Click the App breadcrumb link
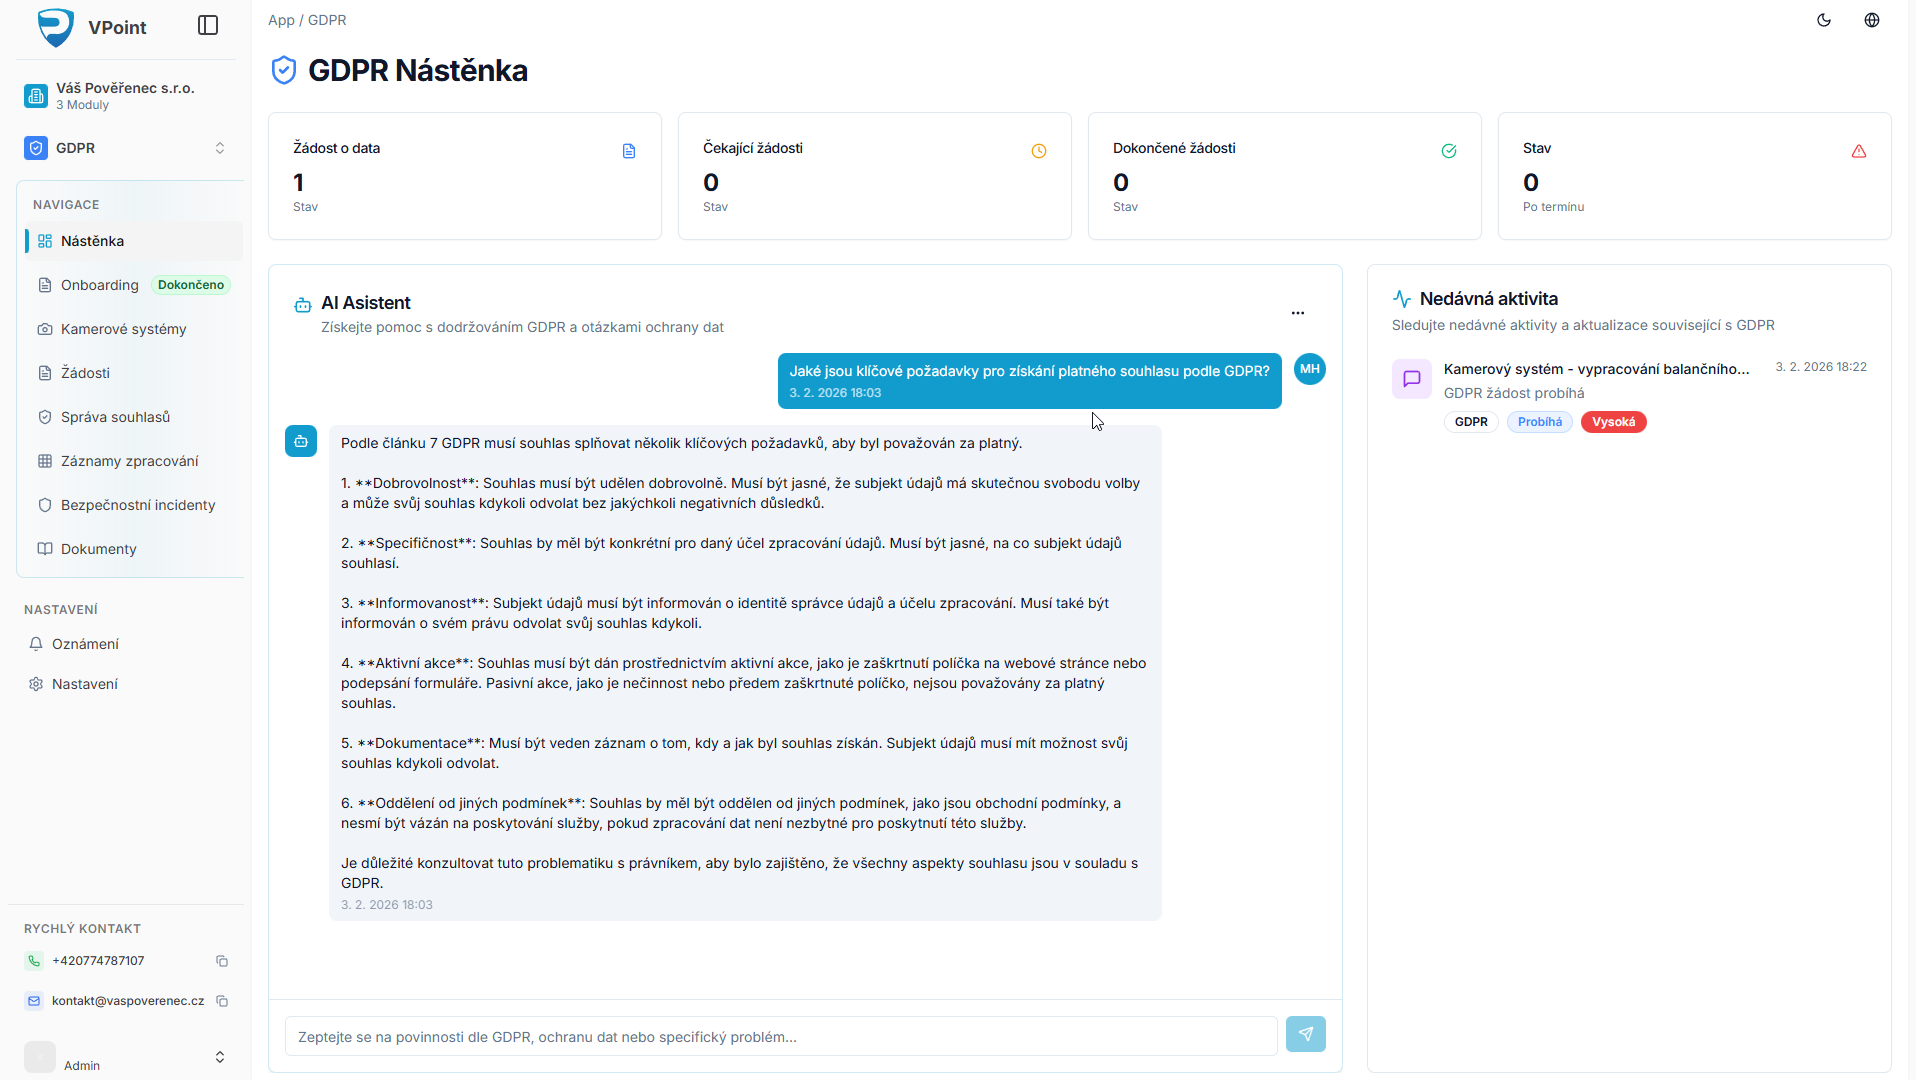This screenshot has height=1080, width=1916. [281, 20]
